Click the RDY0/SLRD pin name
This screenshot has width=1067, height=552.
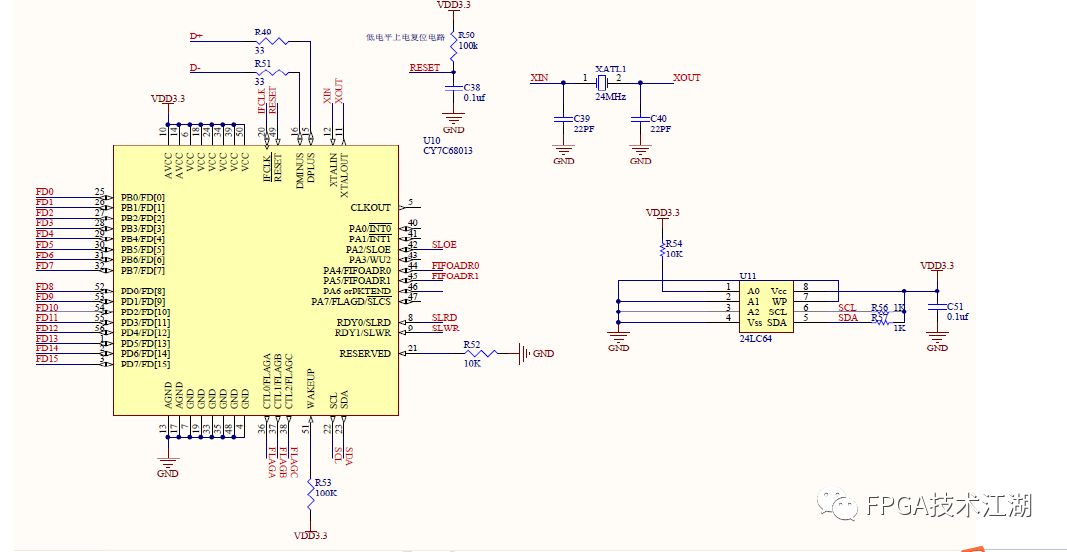click(364, 322)
